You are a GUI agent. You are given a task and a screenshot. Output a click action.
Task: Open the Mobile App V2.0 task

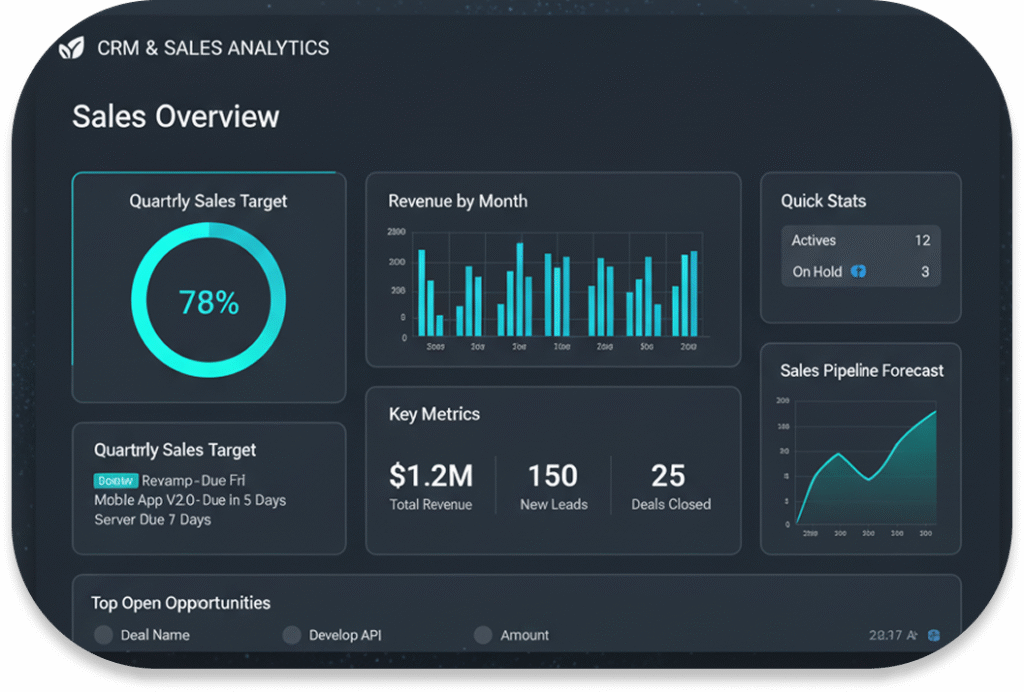(x=190, y=500)
